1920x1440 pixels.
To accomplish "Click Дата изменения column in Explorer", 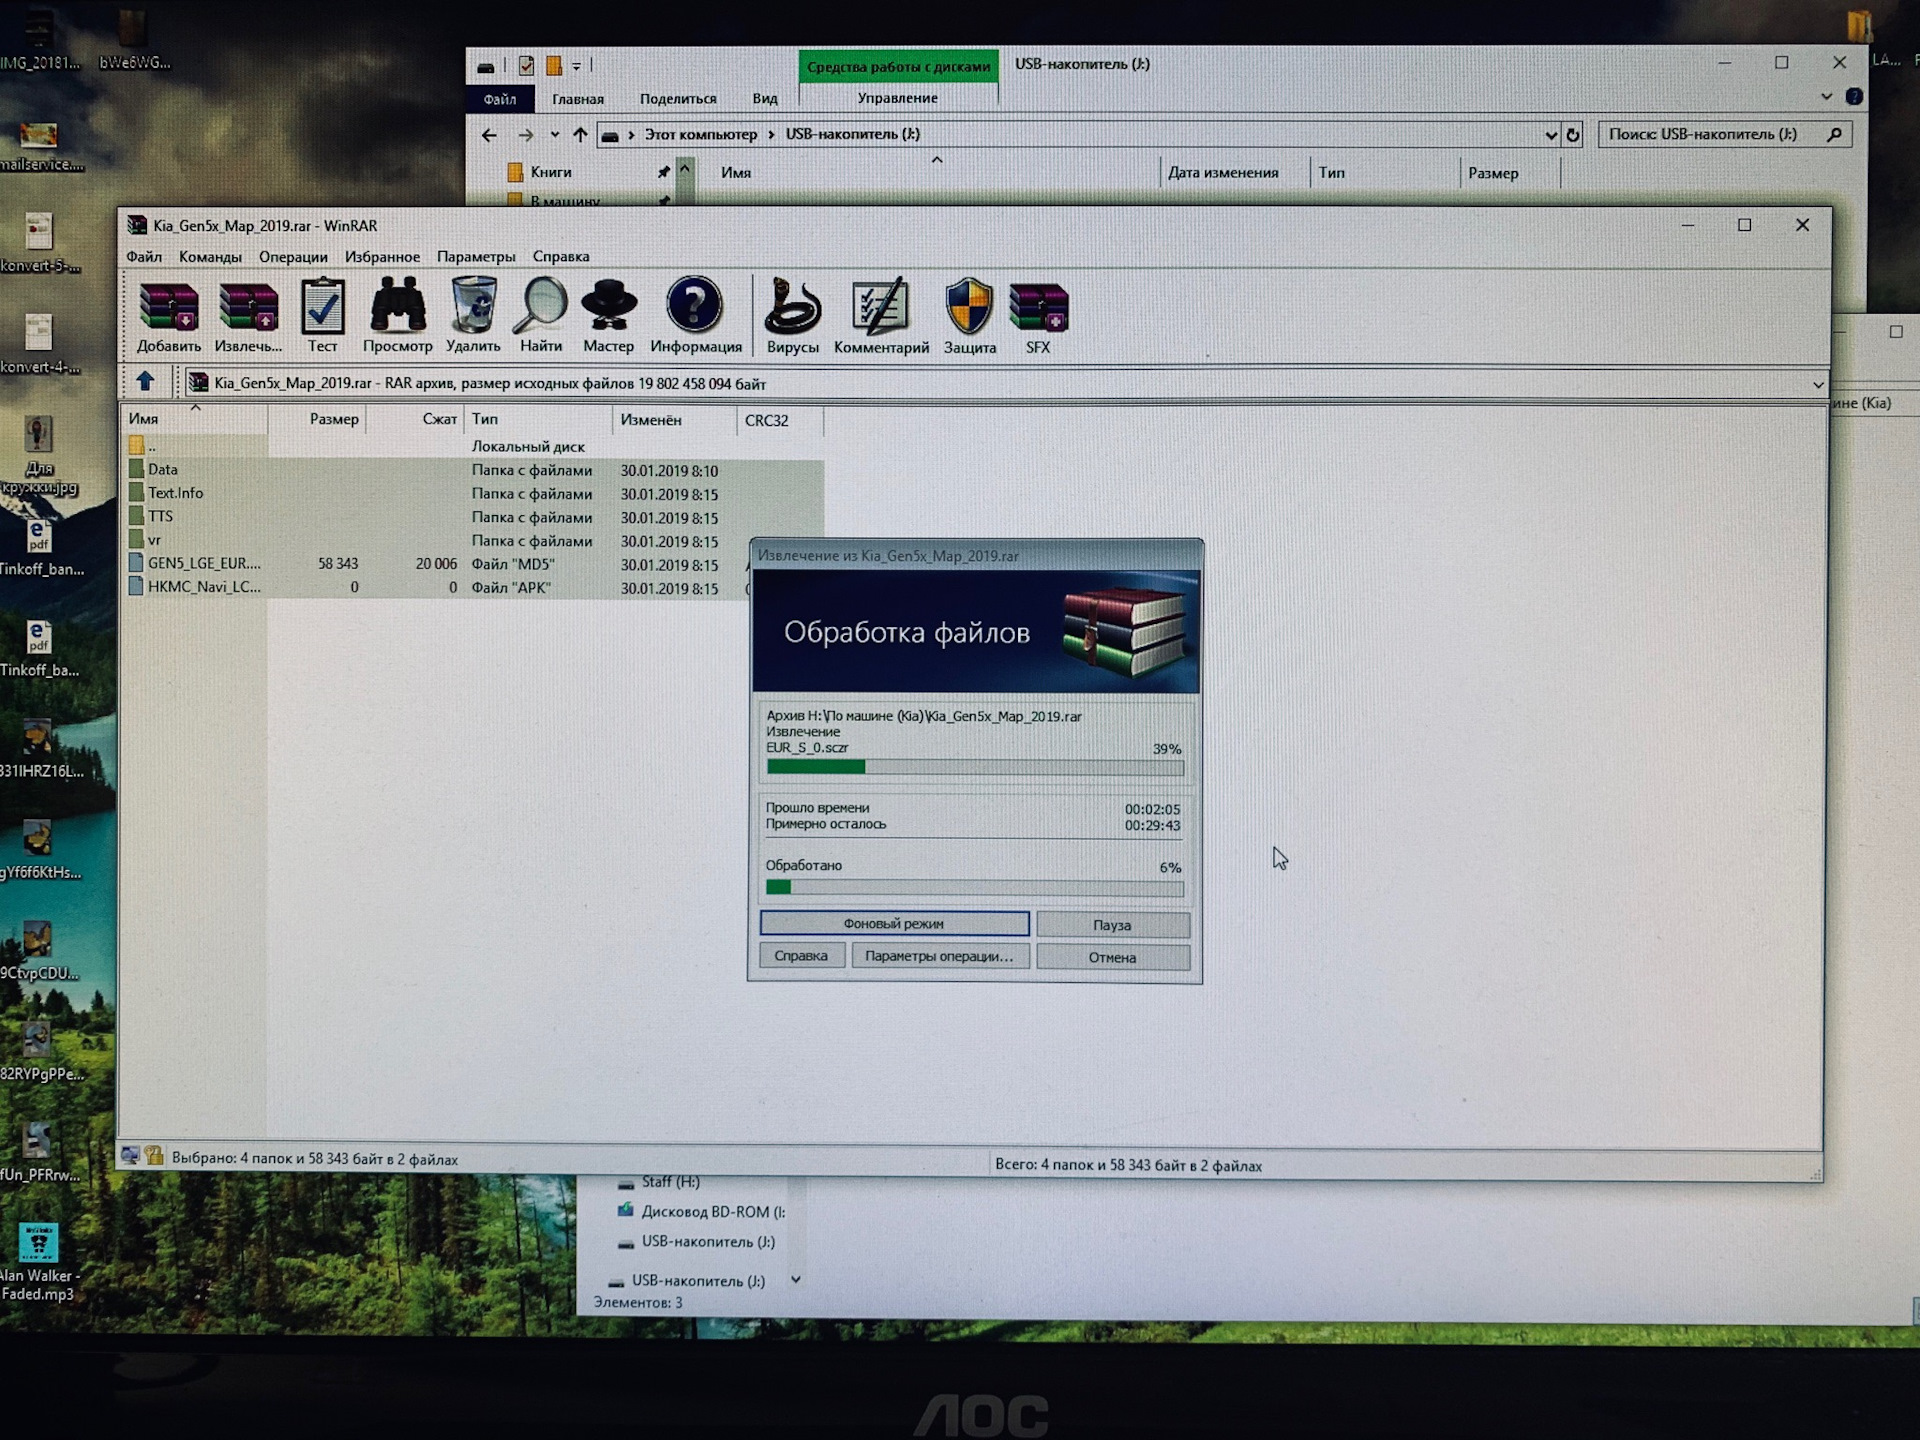I will coord(1235,172).
